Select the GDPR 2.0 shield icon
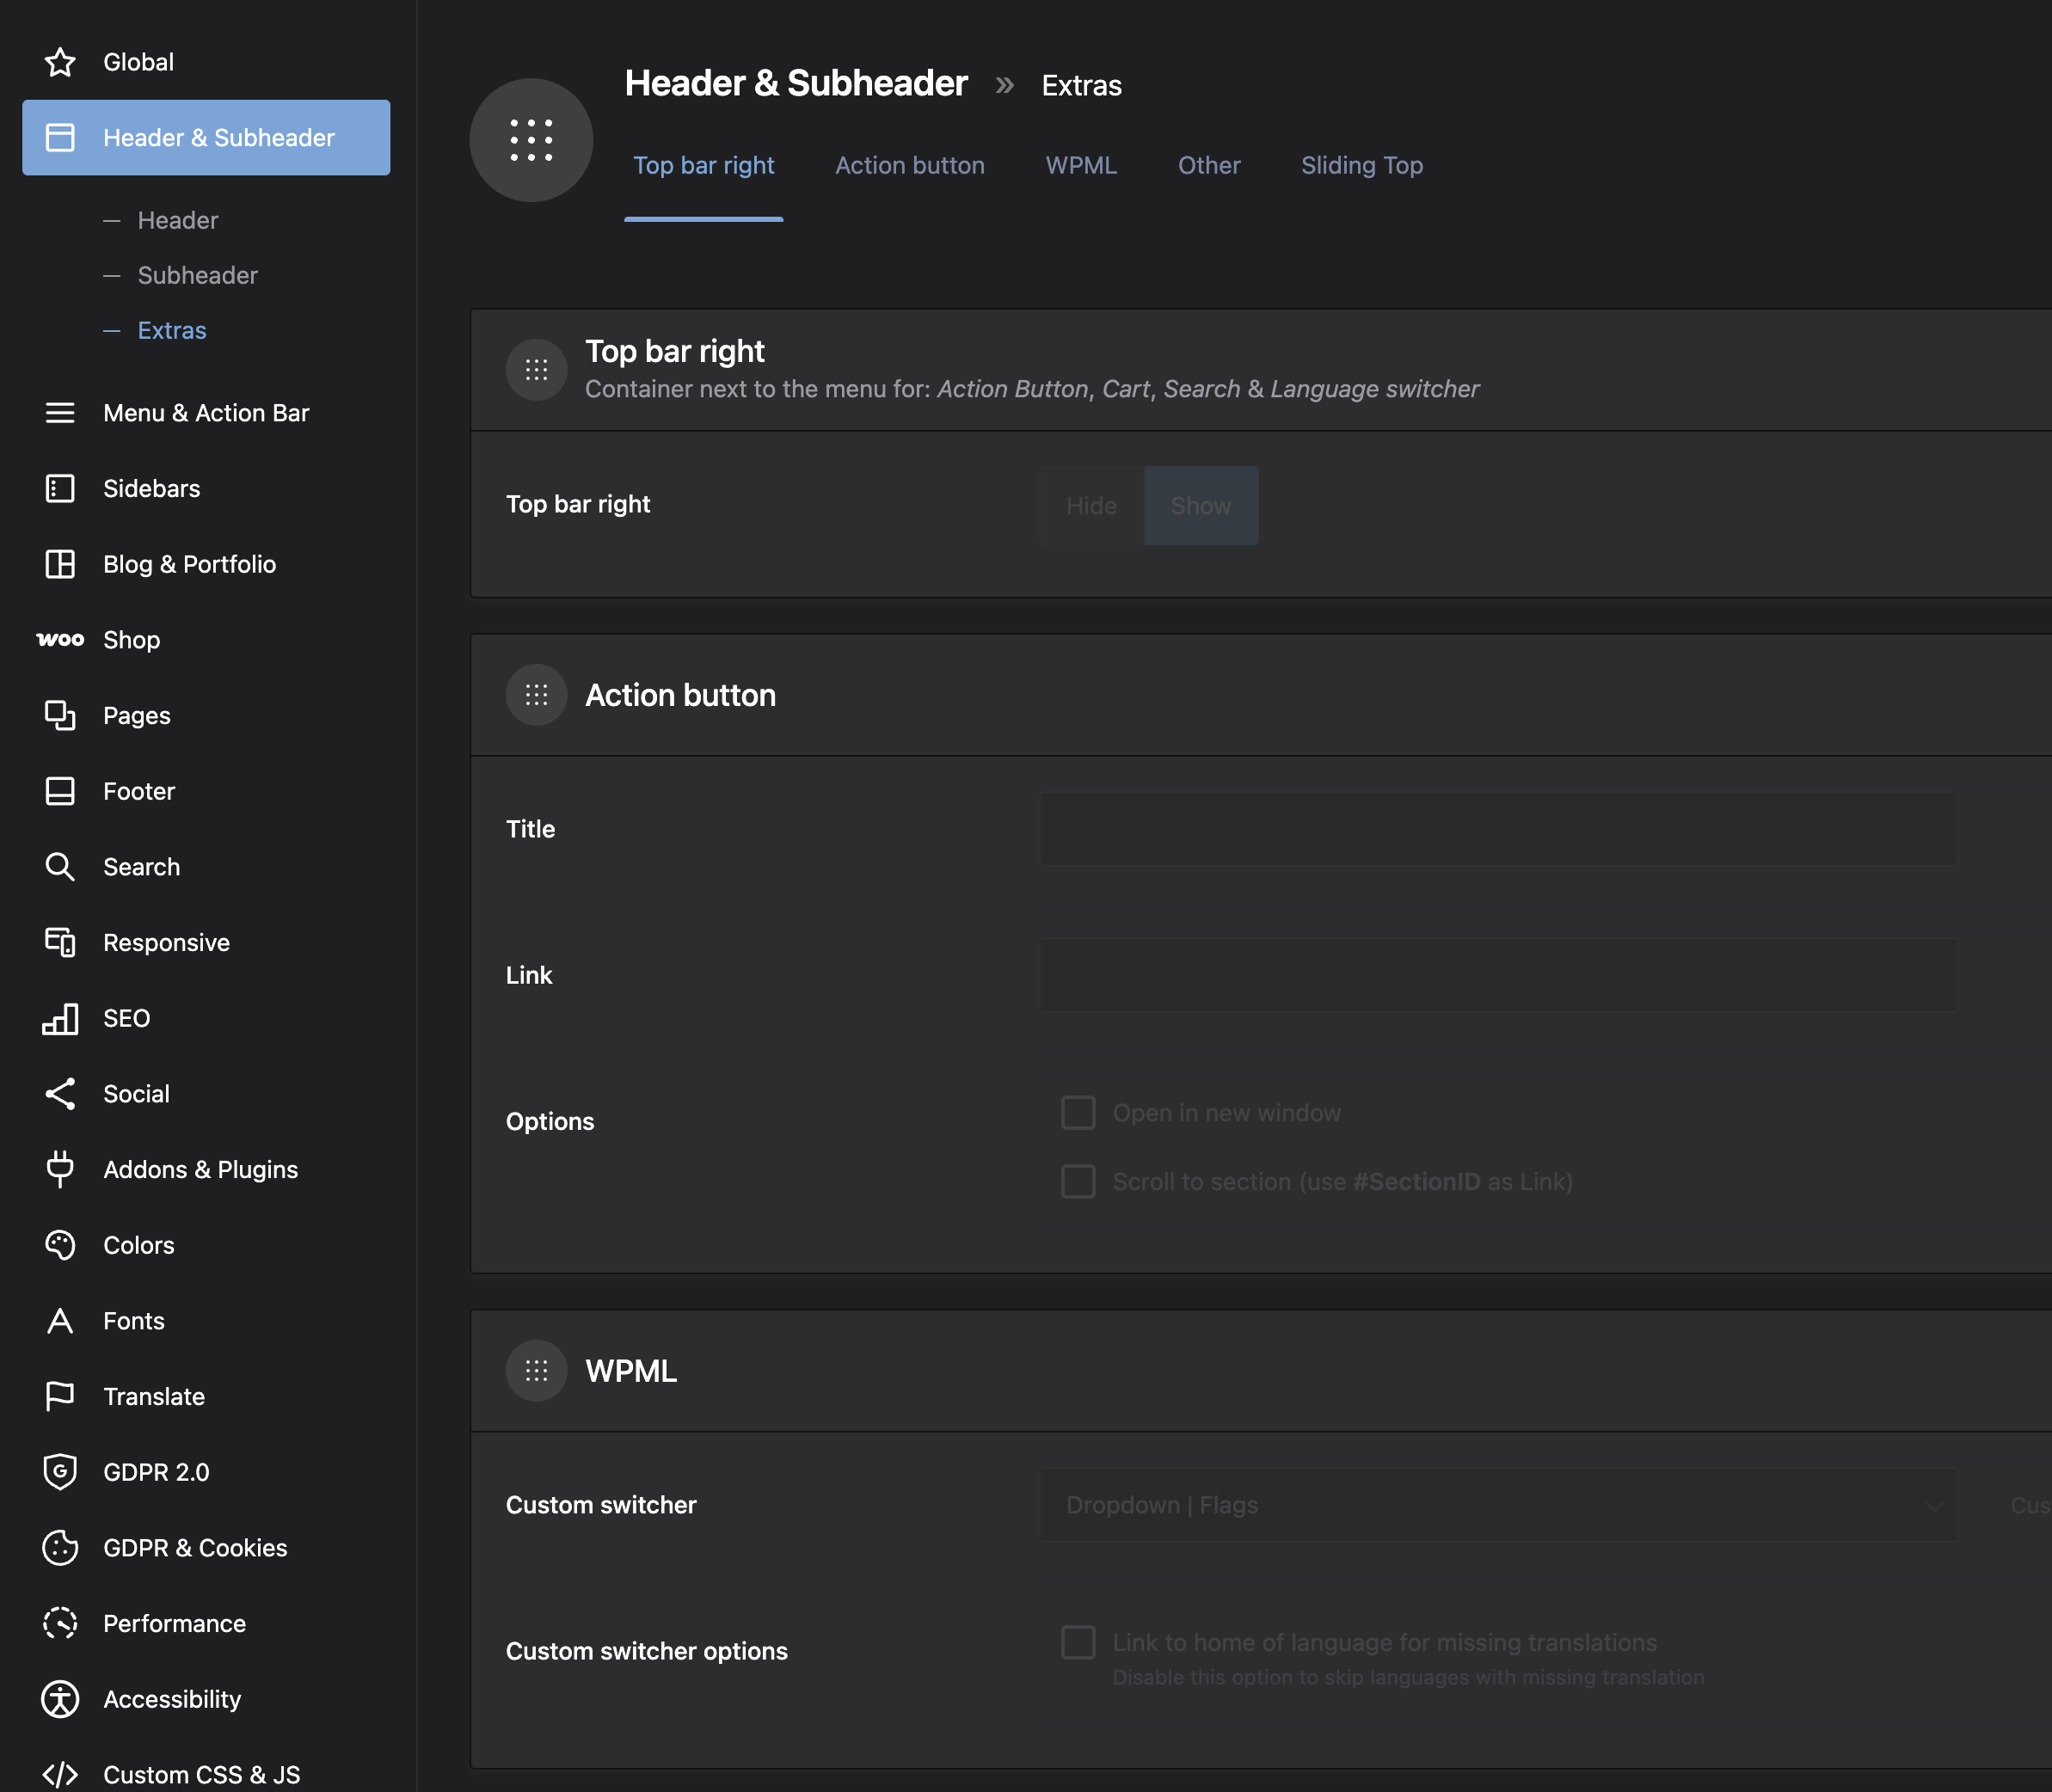Screen dimensions: 2052x1792 coord(60,1472)
